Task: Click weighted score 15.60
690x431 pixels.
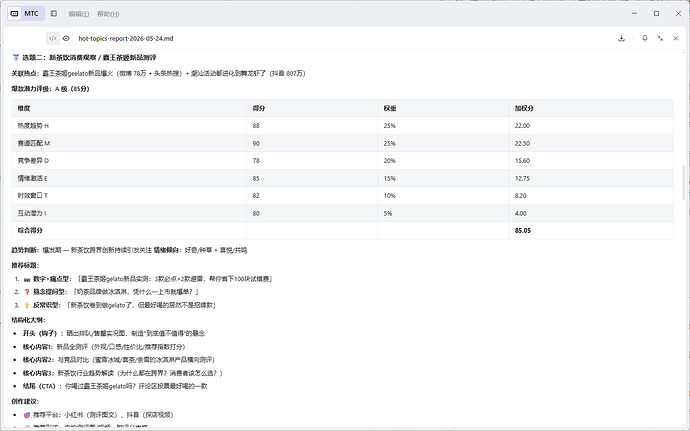Action: coord(522,161)
